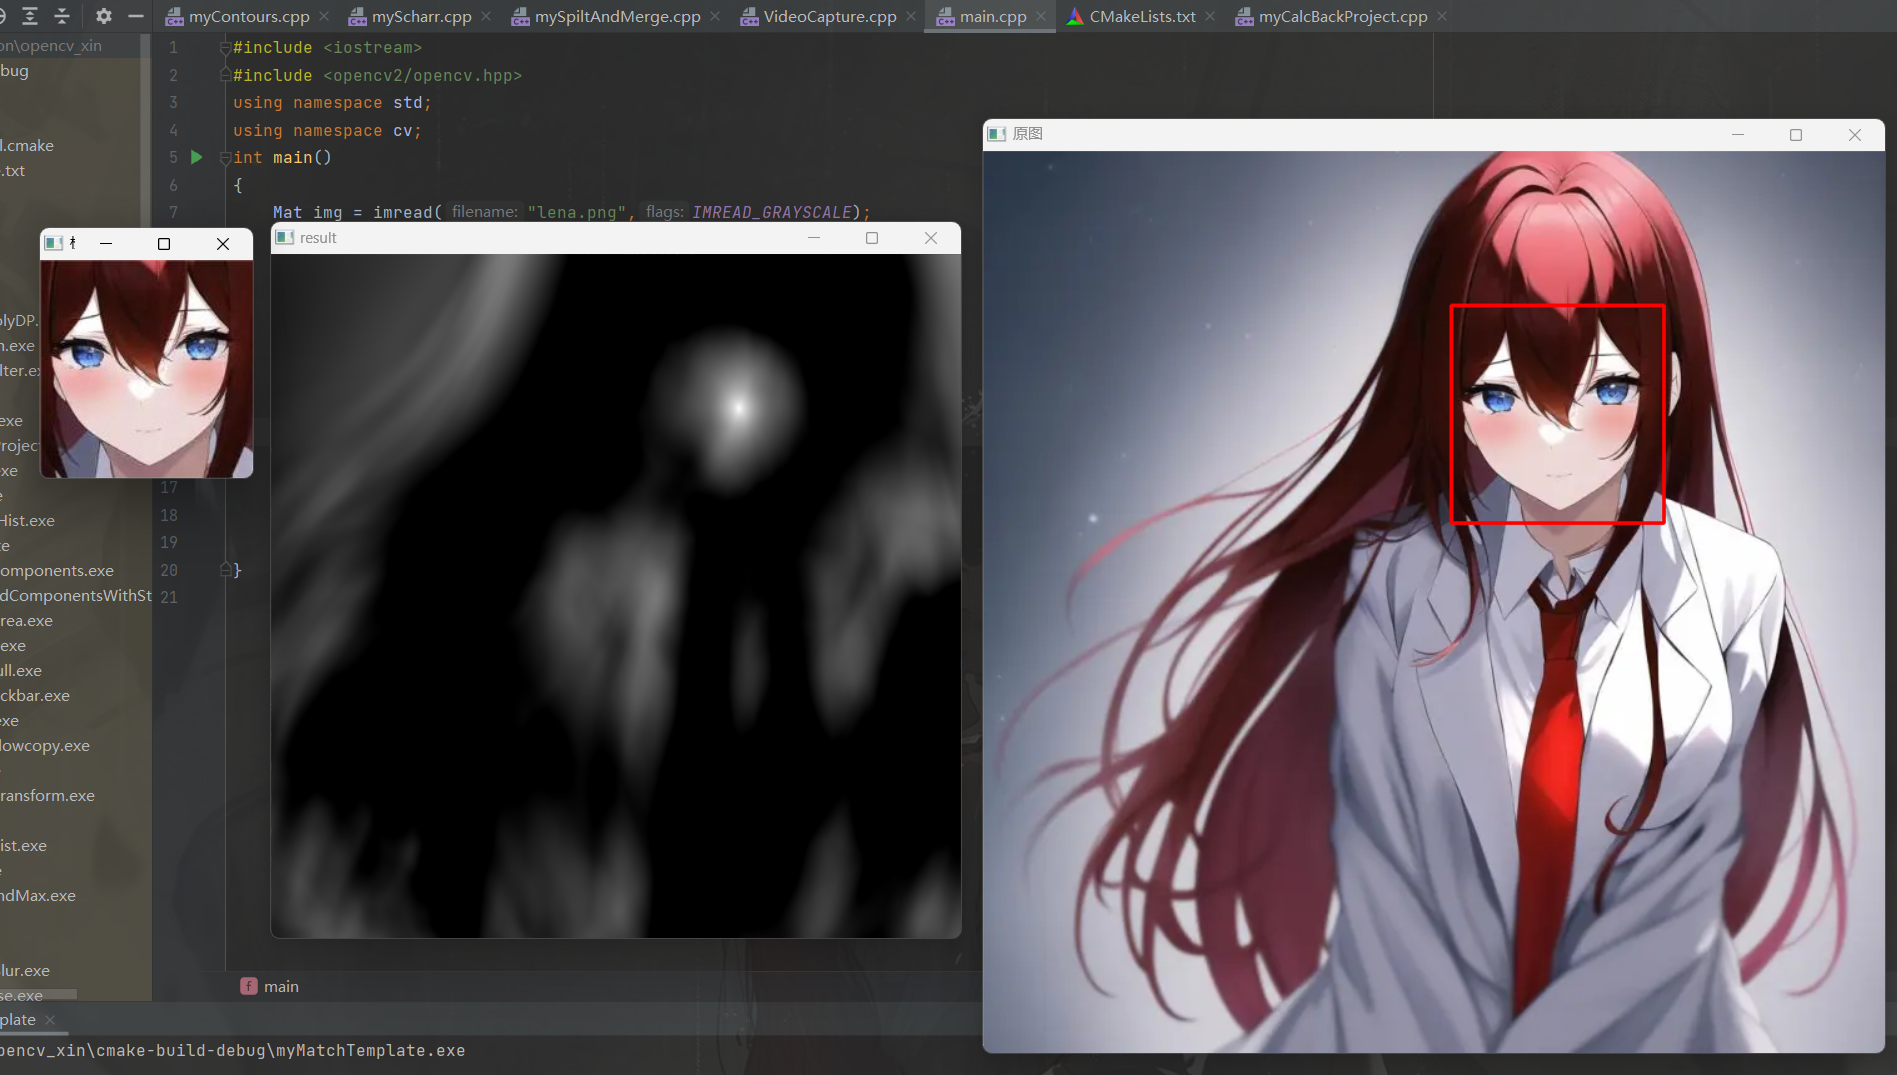Select omponents.exe in project tree
The height and width of the screenshot is (1075, 1897).
tap(57, 571)
